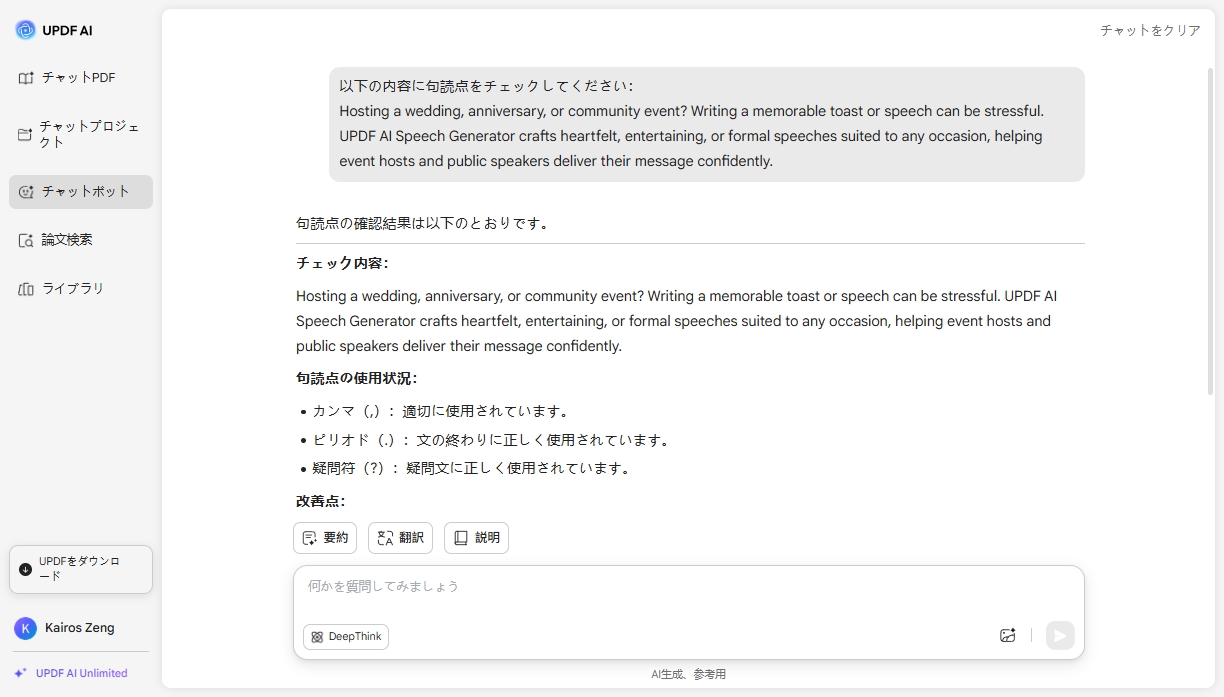
Task: Toggle the DeepThink mode button
Action: tap(346, 637)
